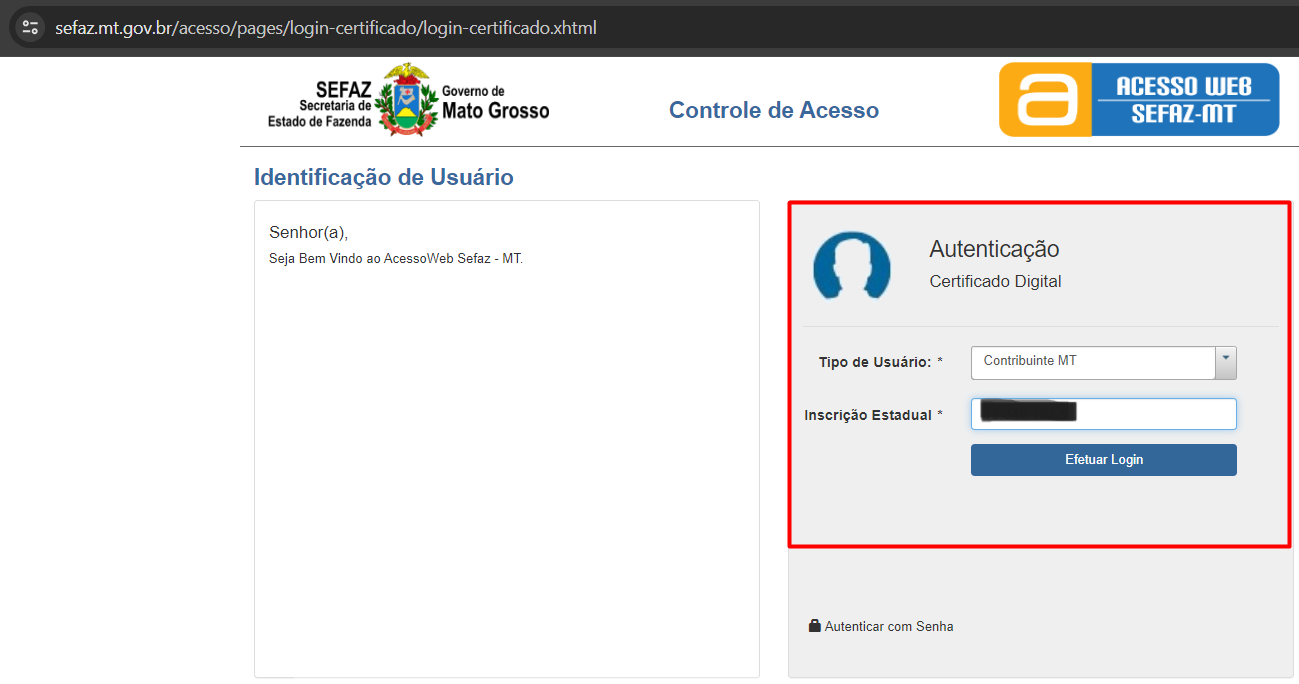Click the padlock icon beside Autenticar com Senha
Image resolution: width=1299 pixels, height=684 pixels.
pyautogui.click(x=814, y=626)
